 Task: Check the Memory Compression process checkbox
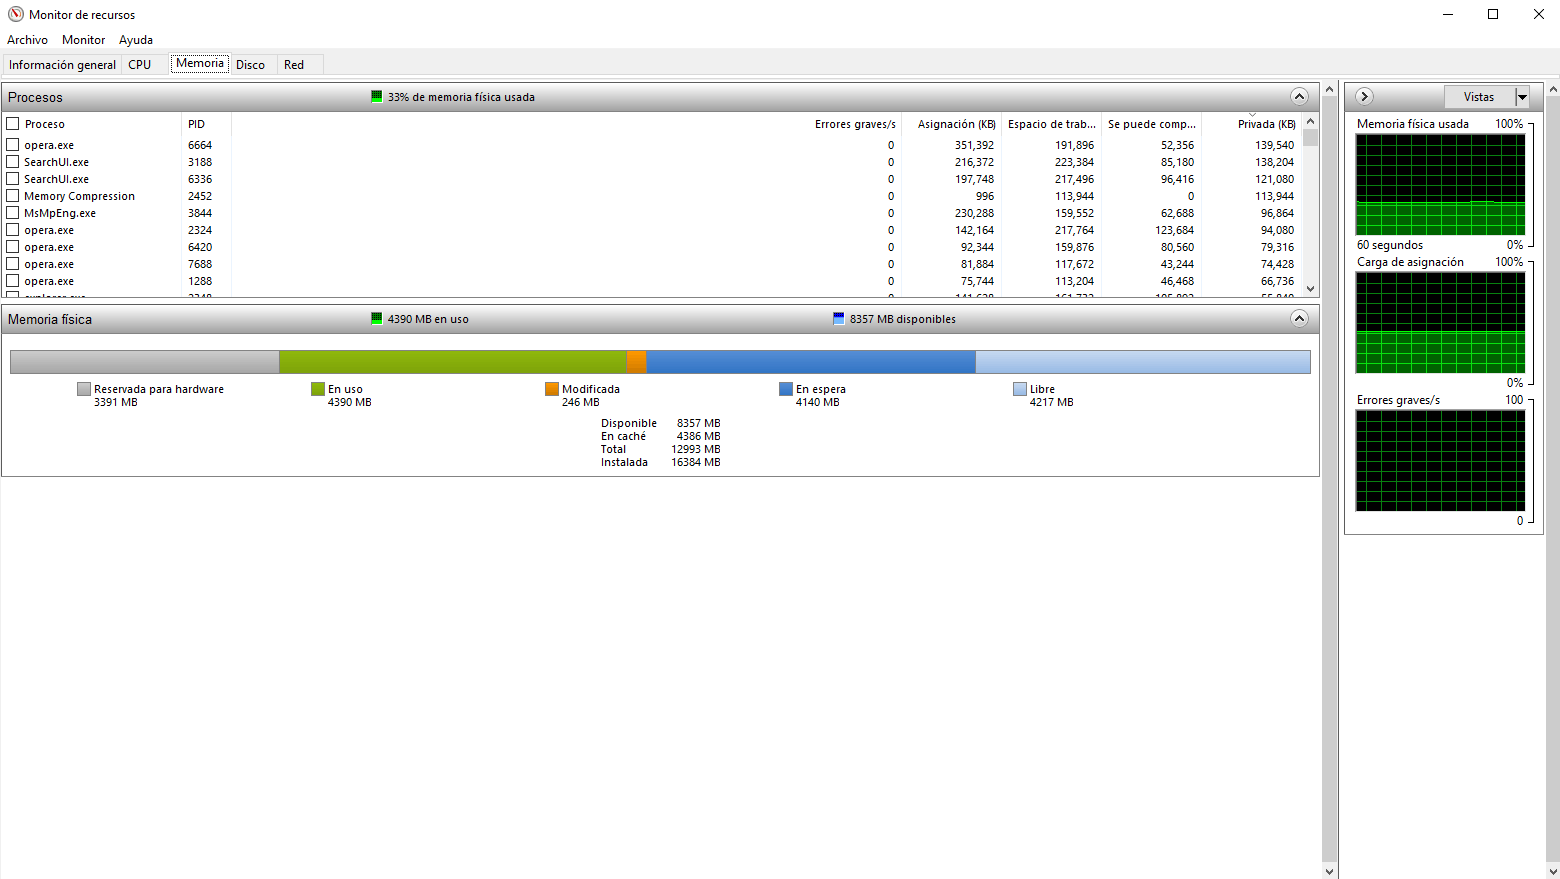14,195
